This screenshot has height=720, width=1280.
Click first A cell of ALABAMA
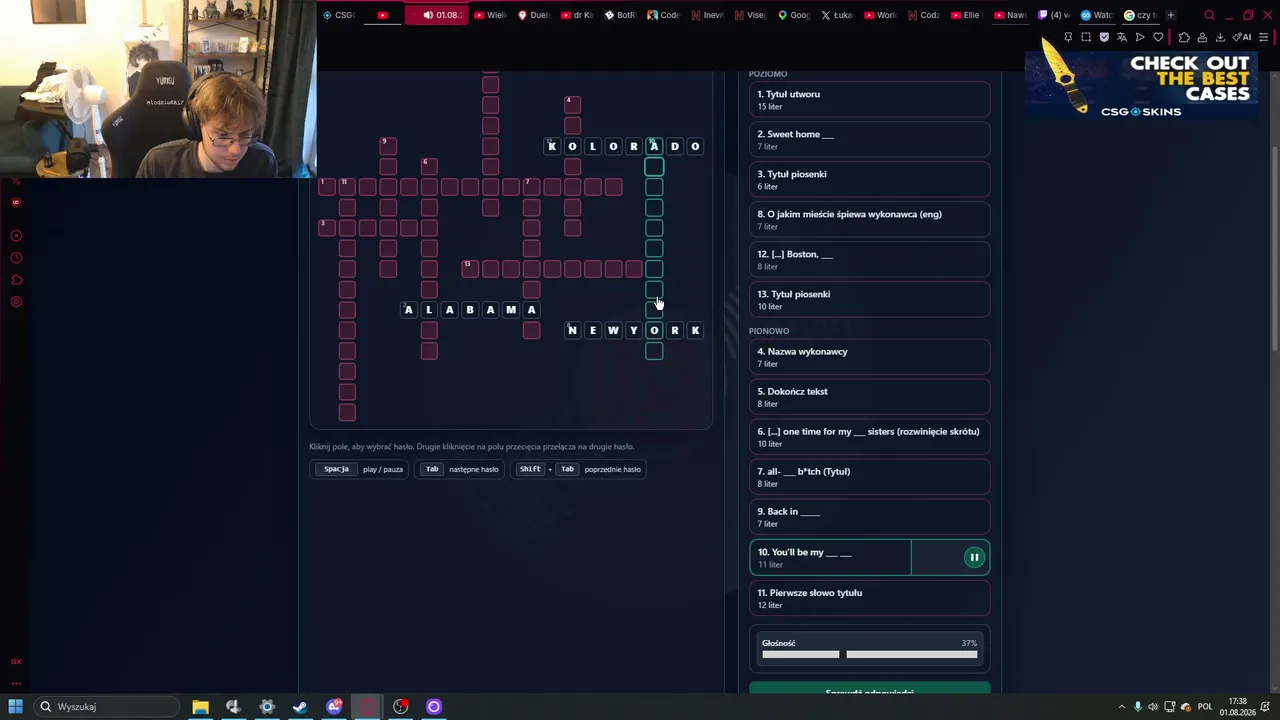click(408, 310)
